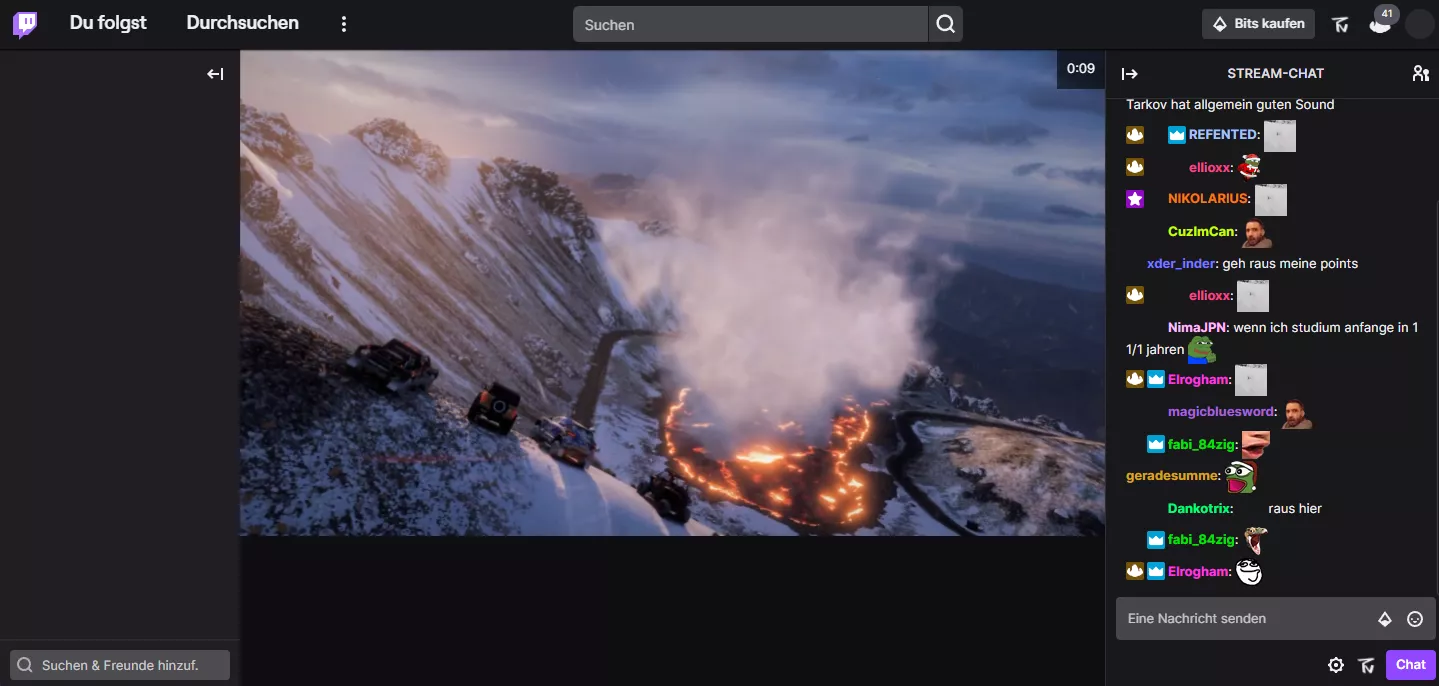The height and width of the screenshot is (686, 1439).
Task: Click the Pepe emote in geradesumme's message
Action: pos(1240,477)
